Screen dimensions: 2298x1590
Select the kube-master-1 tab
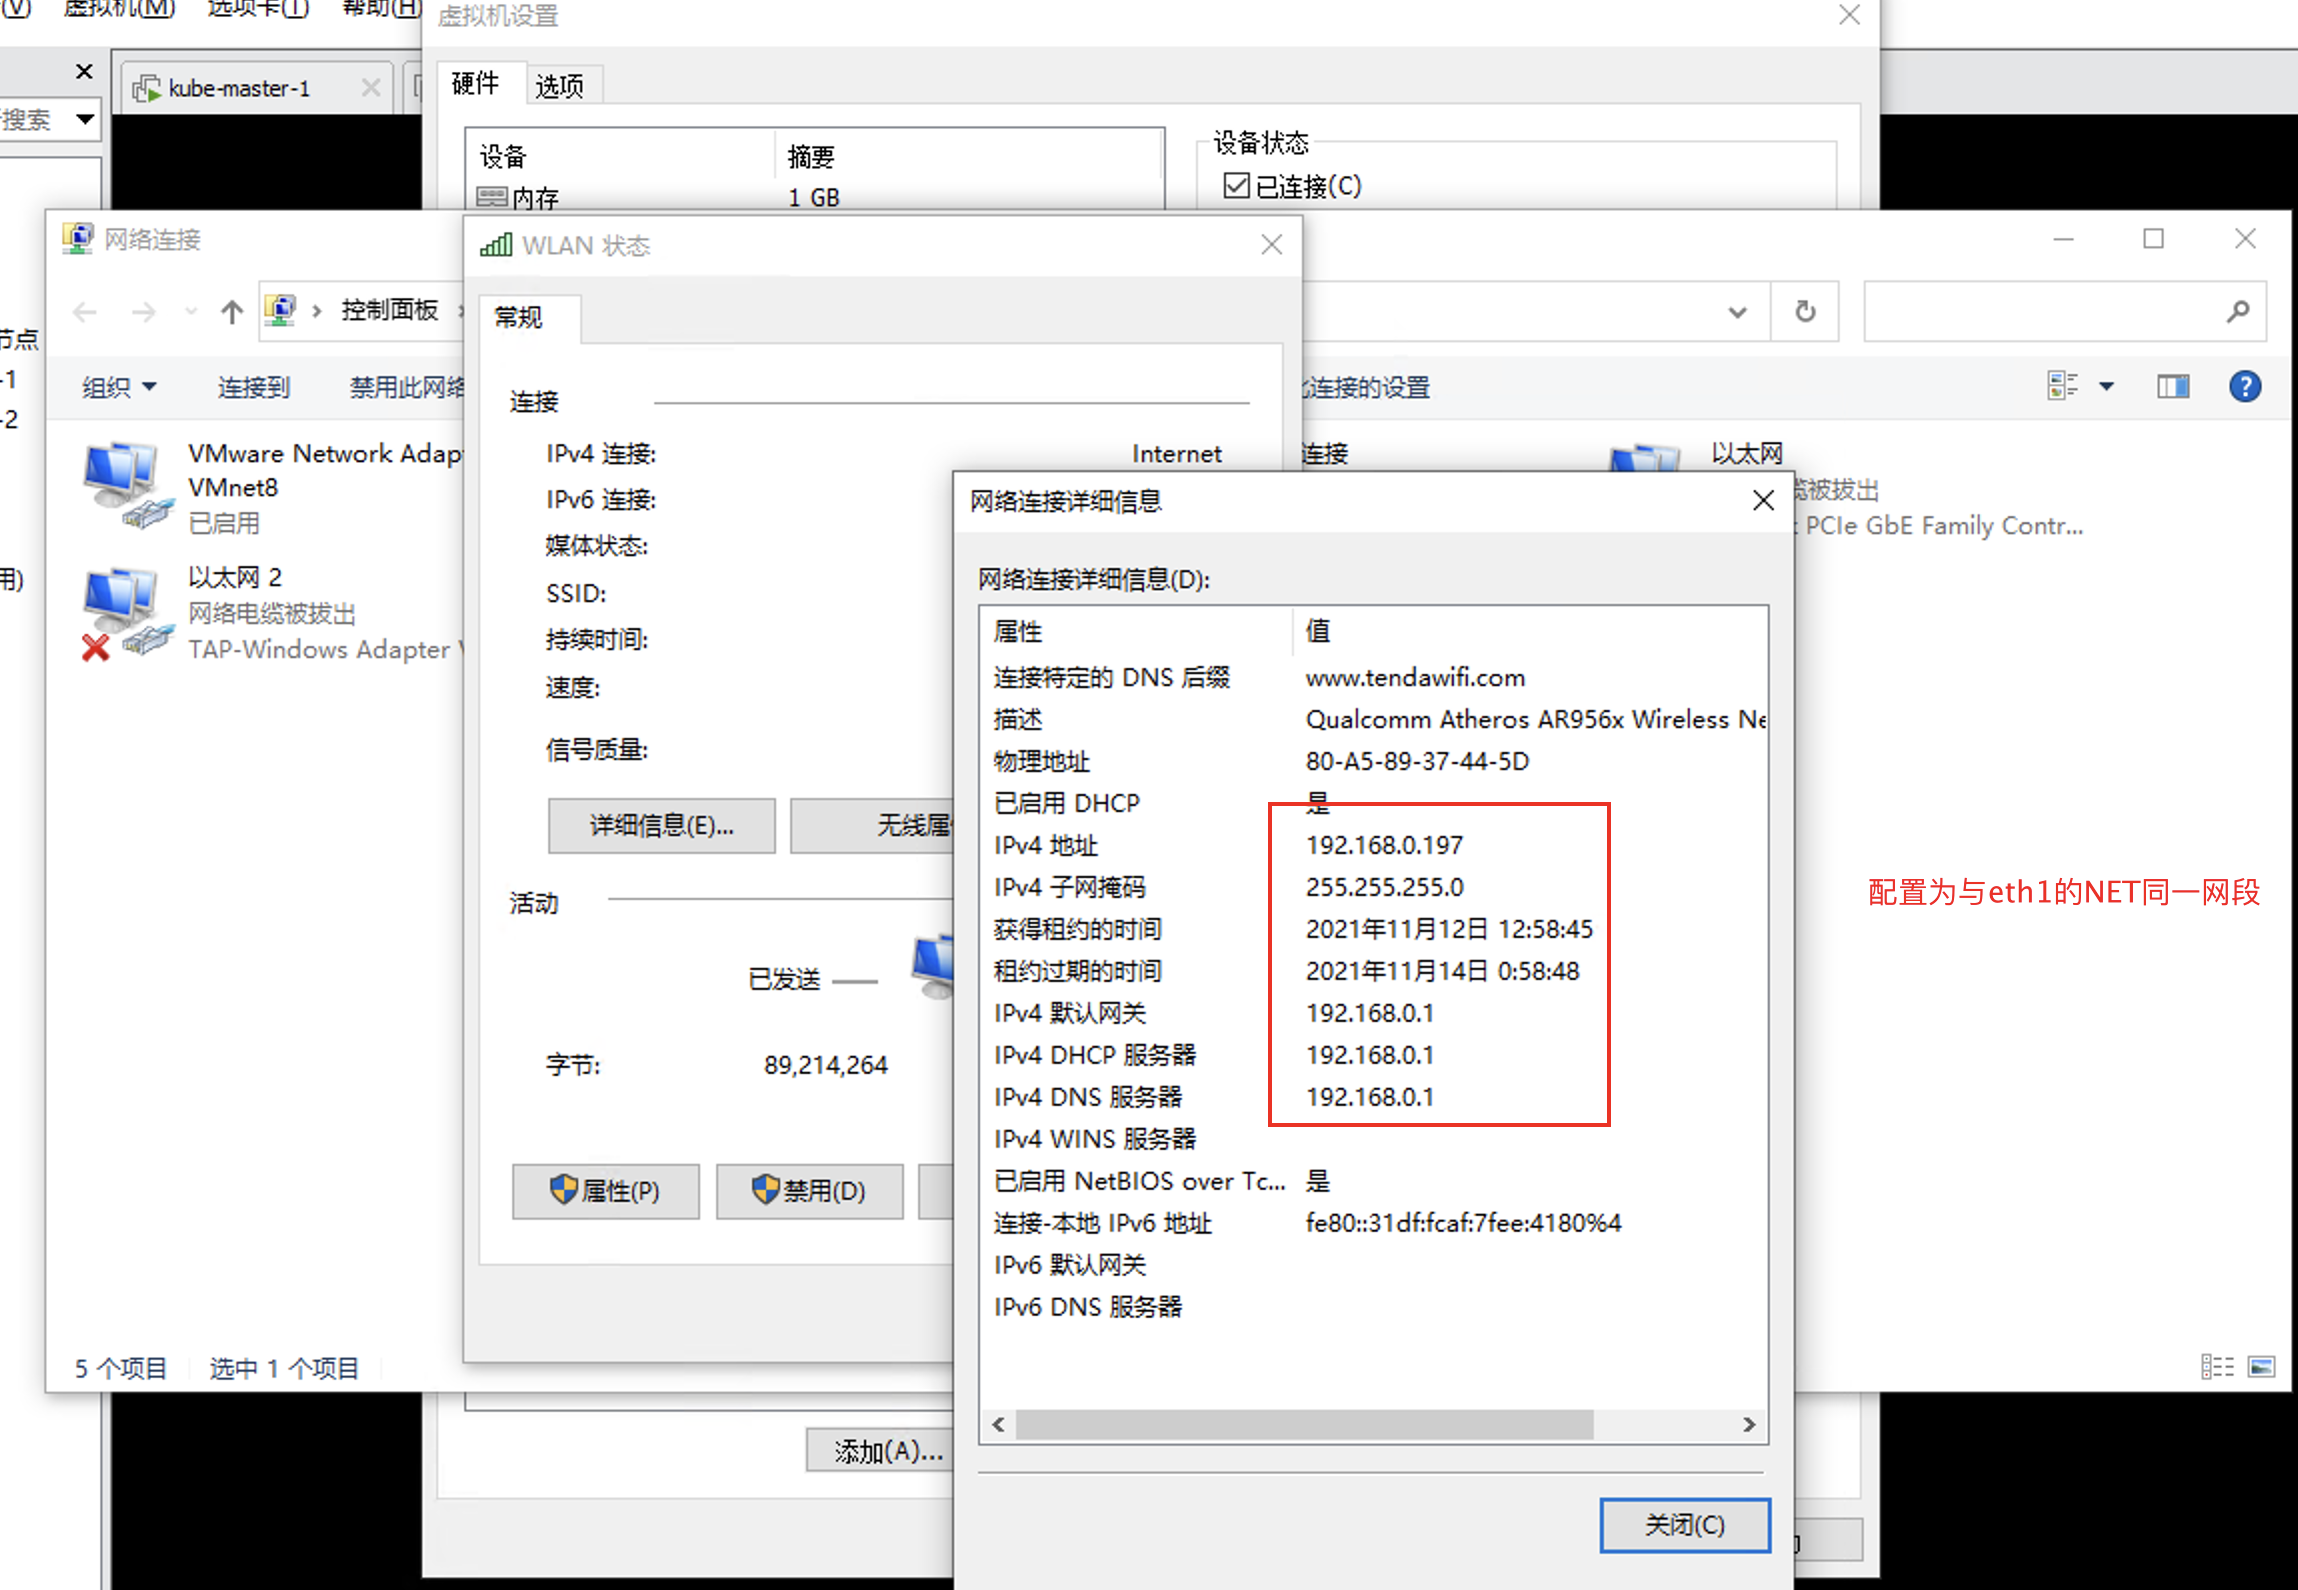point(240,88)
